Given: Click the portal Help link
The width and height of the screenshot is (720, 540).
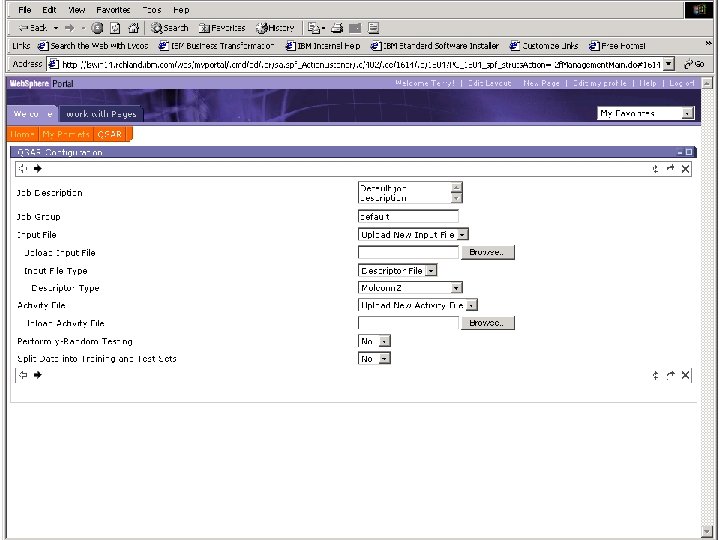Looking at the screenshot, I should point(647,83).
